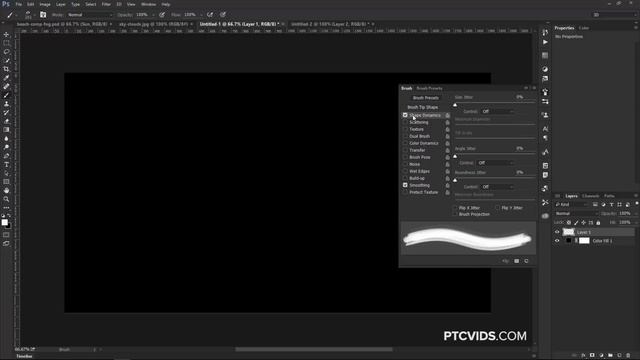The height and width of the screenshot is (360, 640).
Task: Enable the Scattering checkbox
Action: (x=405, y=122)
